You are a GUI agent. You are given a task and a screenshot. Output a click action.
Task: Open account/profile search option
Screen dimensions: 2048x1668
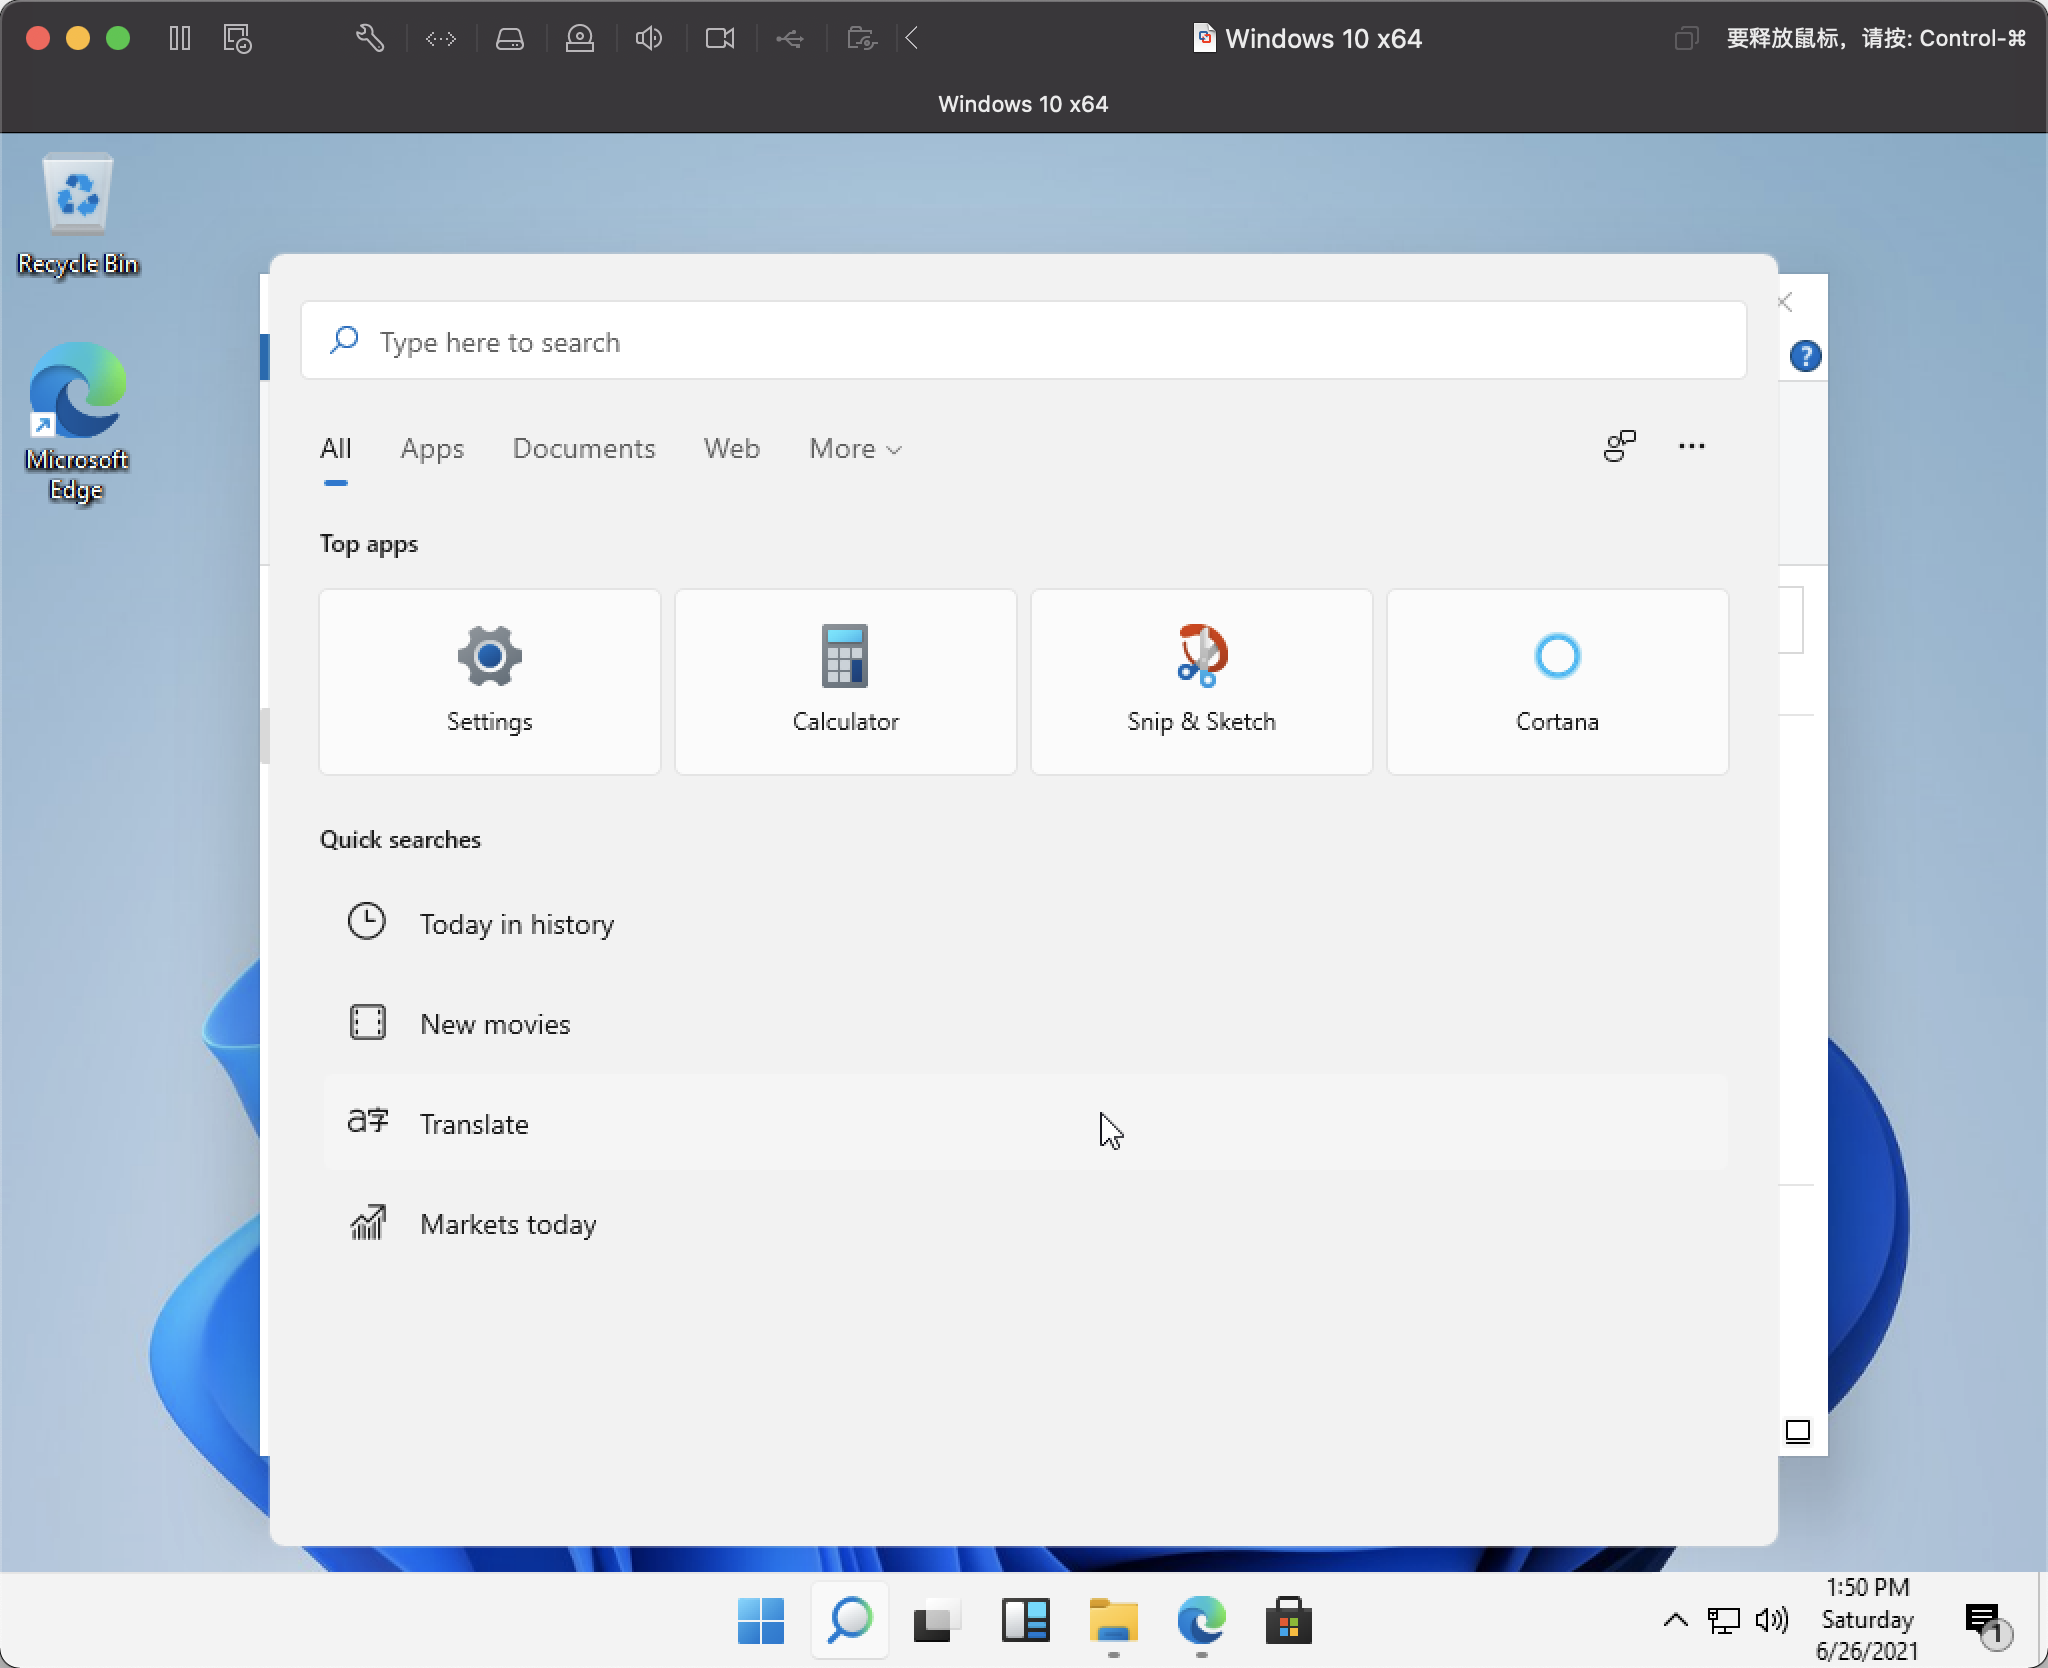coord(1618,445)
